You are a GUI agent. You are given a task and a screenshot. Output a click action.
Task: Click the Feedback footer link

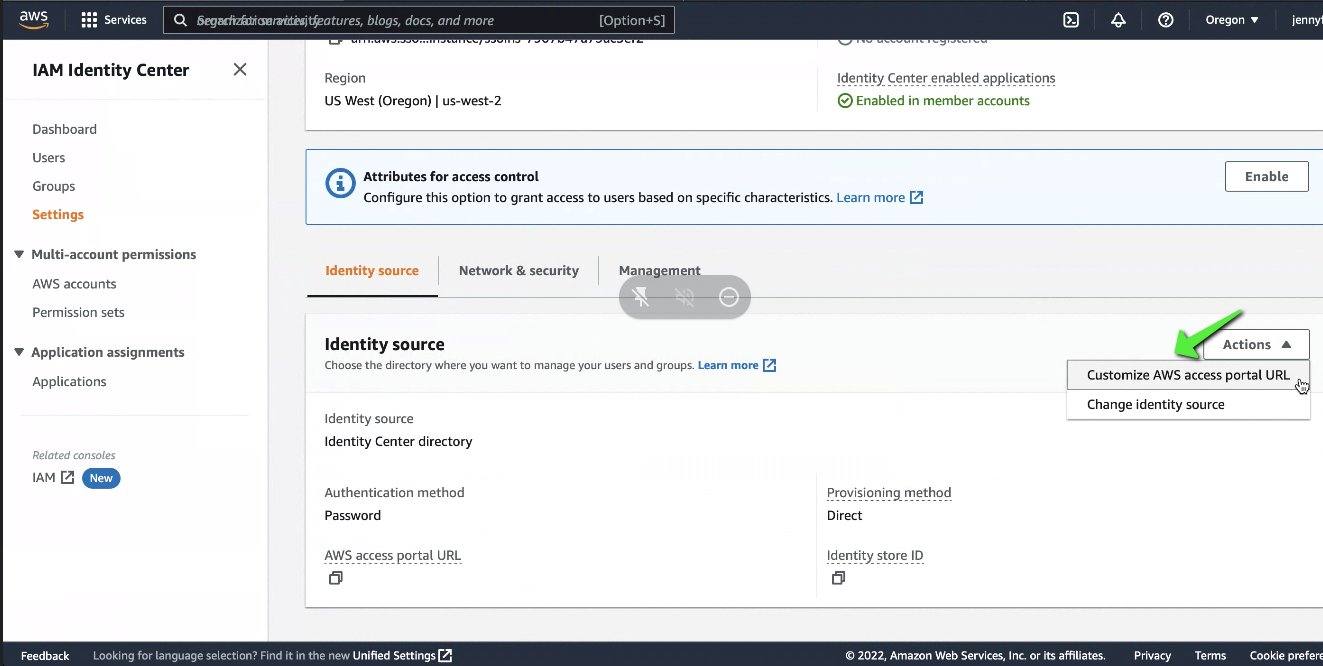click(45, 656)
